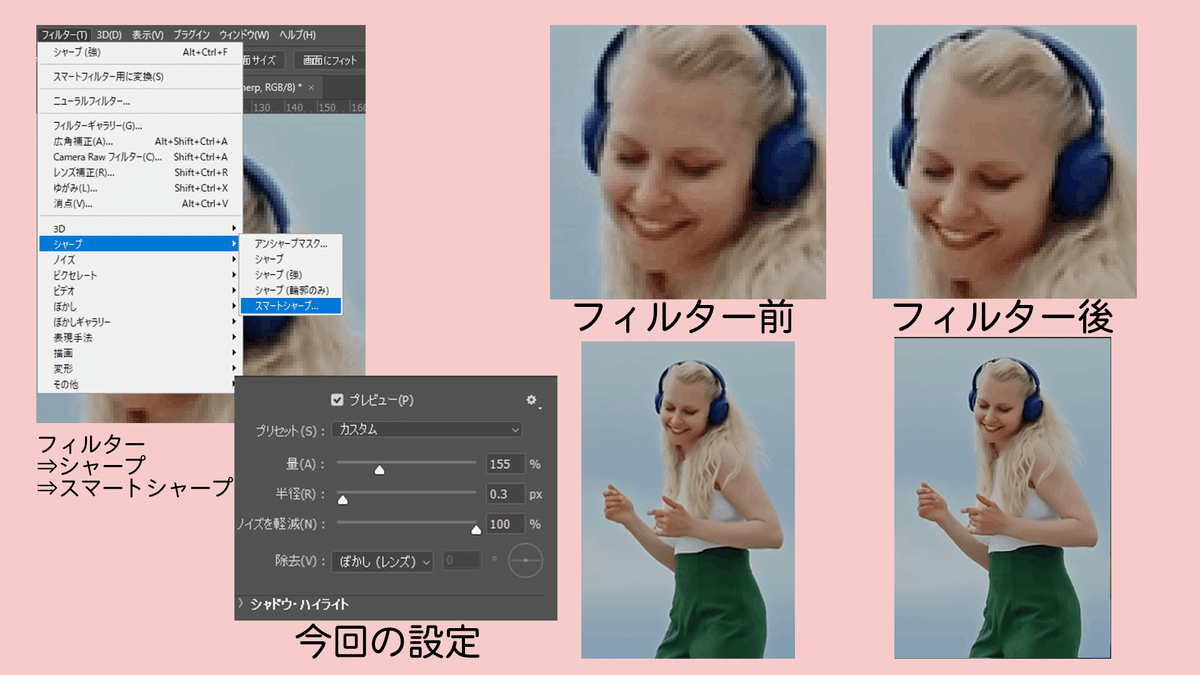The width and height of the screenshot is (1200, 675).
Task: Choose シャープ (強) at top of Filter menu
Action: (139, 51)
